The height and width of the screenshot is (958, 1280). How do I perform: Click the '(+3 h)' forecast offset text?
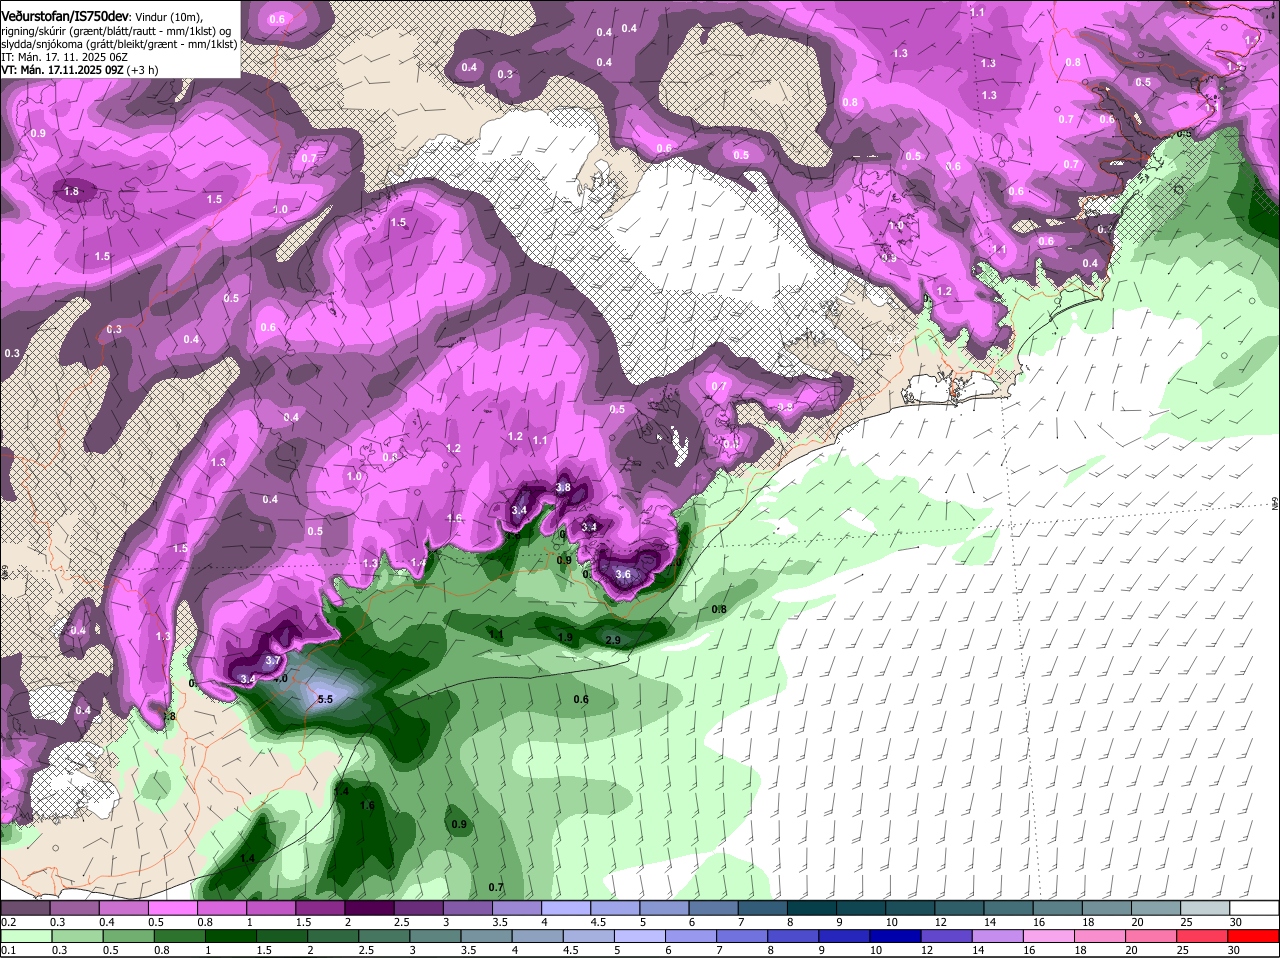point(142,70)
